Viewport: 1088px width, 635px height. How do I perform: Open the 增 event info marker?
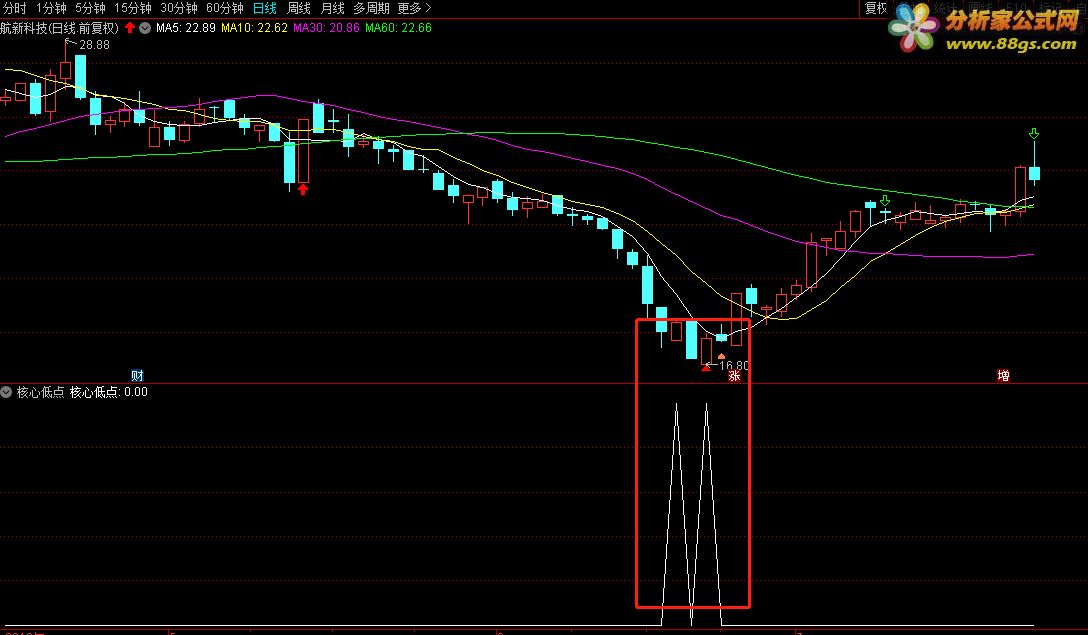1003,375
